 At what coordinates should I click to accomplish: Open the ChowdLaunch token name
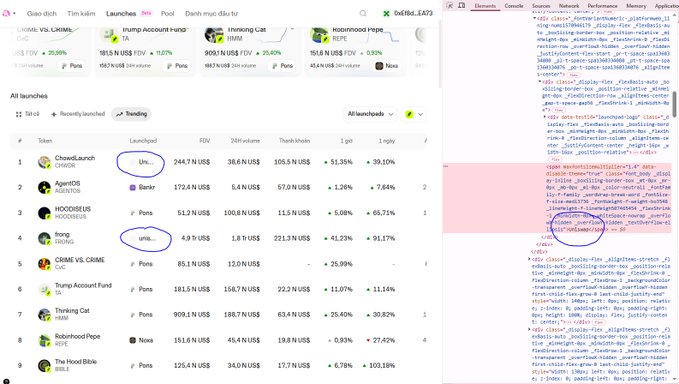74,158
